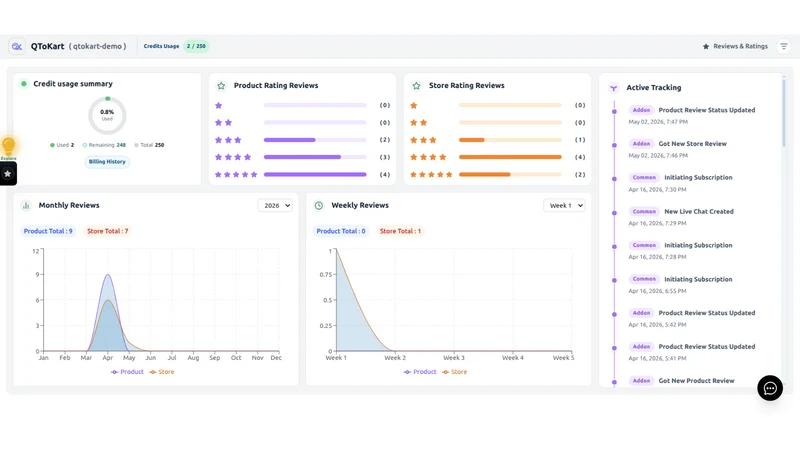Click the Week 1 peak in Weekly chart
Screen dimensions: 800x450
[x=336, y=249]
